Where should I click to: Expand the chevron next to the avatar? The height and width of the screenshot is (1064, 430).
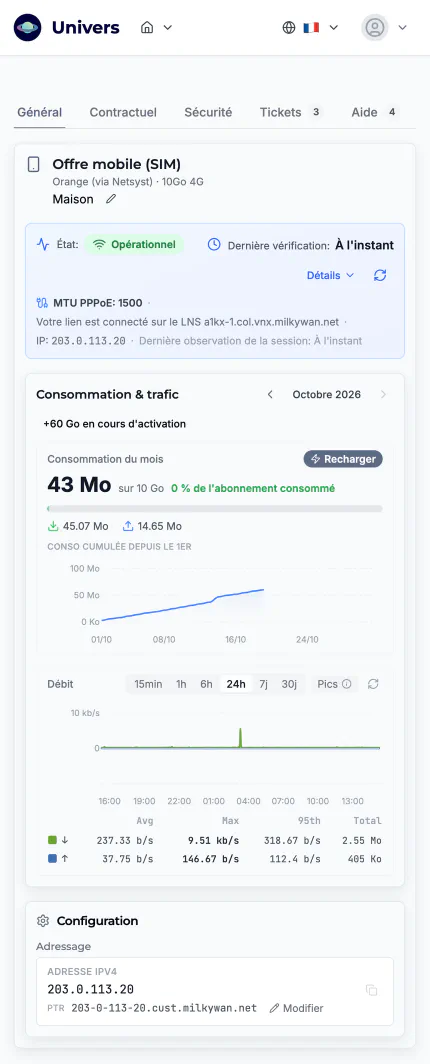402,27
